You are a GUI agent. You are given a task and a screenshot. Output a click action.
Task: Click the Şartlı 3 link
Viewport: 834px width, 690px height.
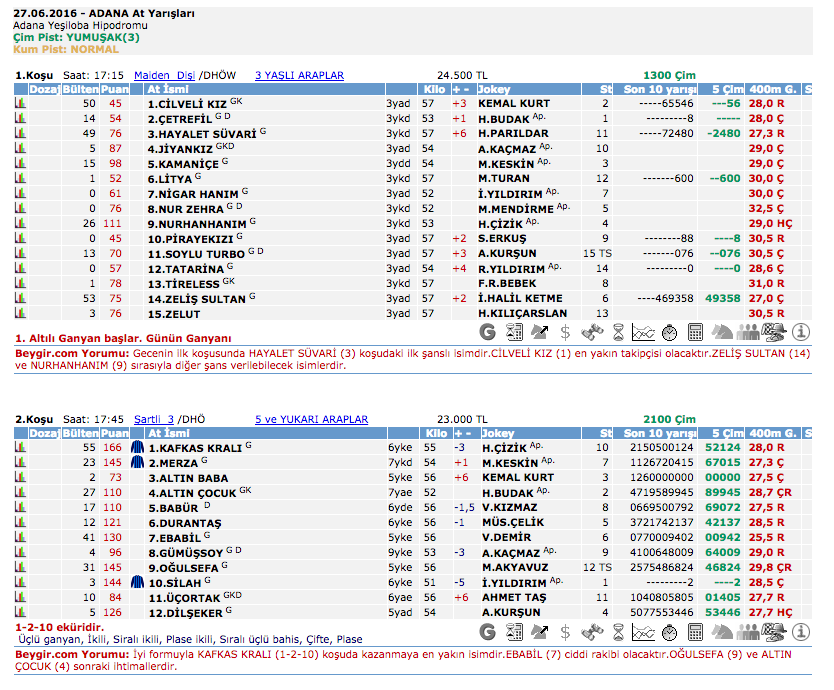154,420
